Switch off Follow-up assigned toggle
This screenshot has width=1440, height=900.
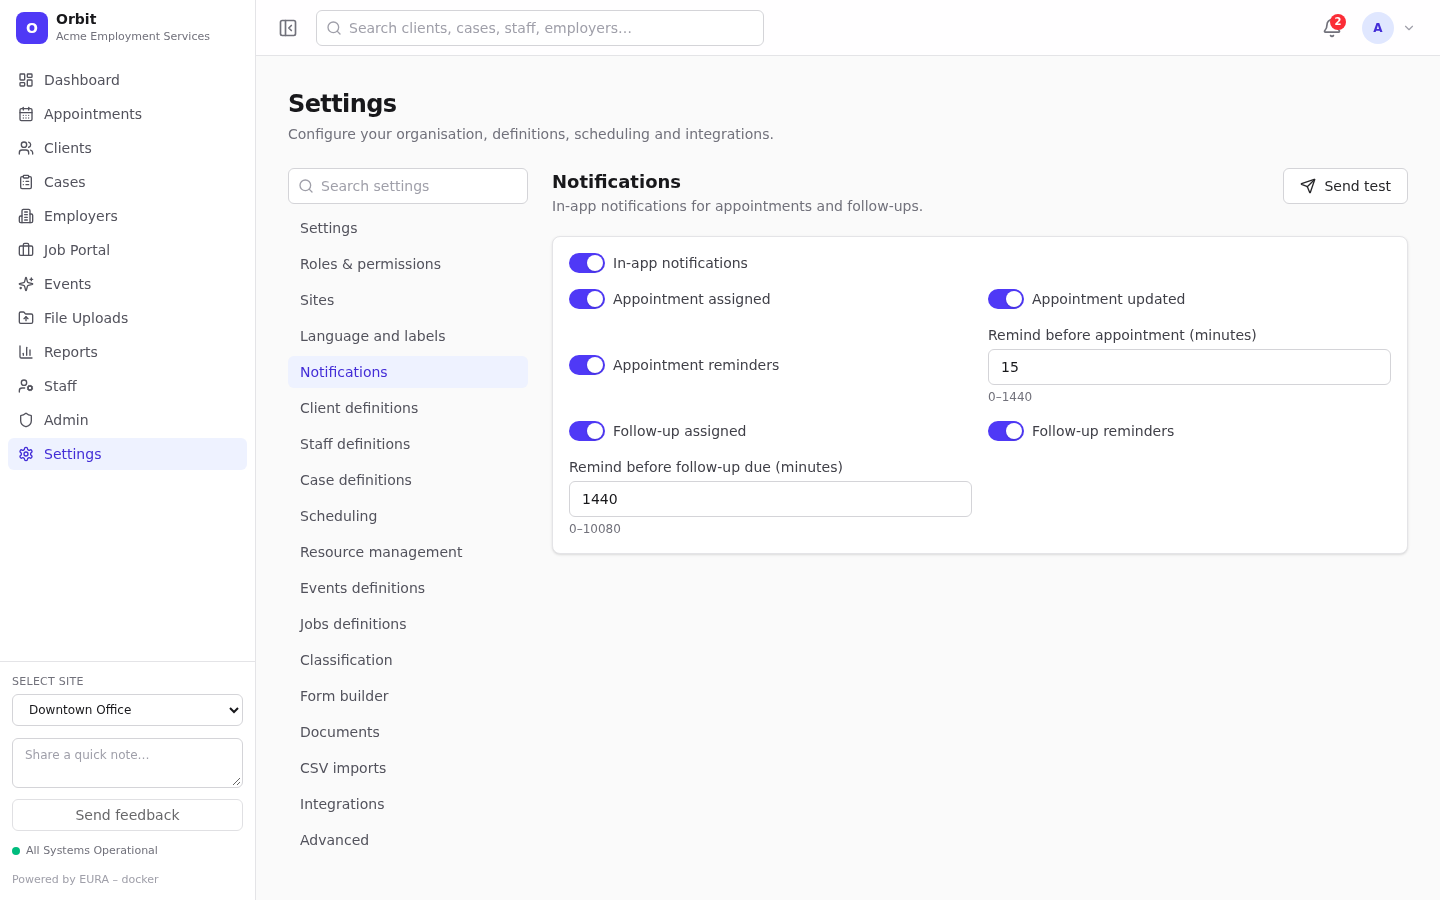point(587,431)
